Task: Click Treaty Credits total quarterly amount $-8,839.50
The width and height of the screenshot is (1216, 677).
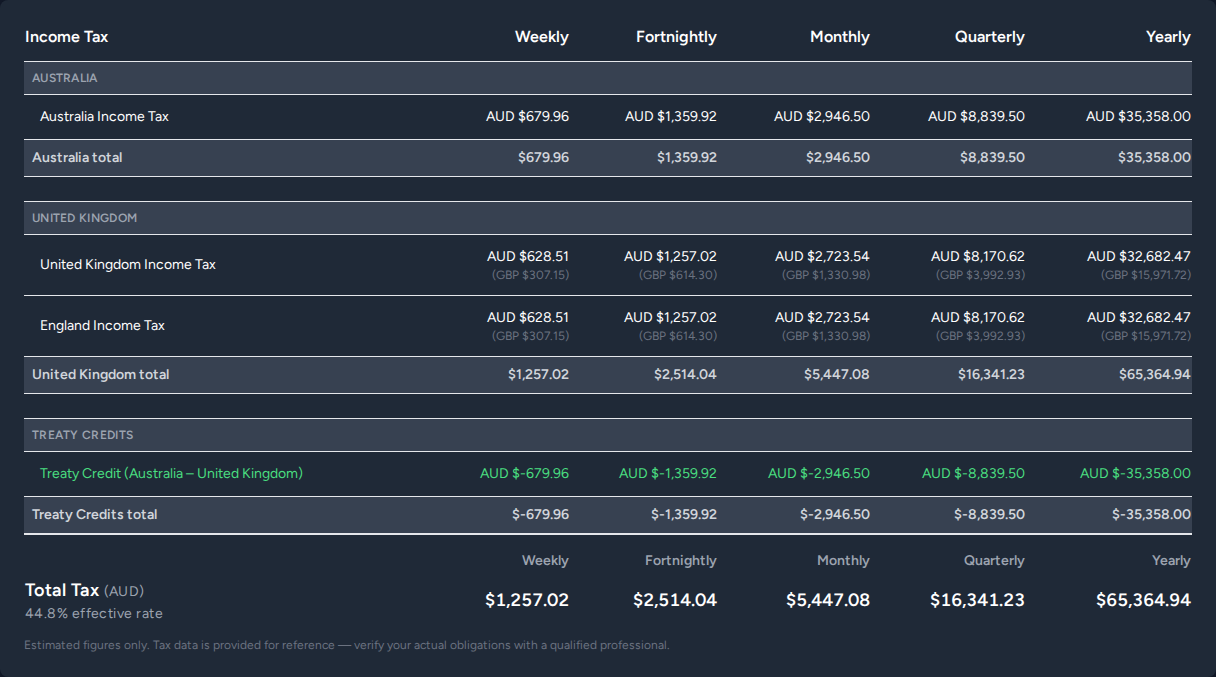Action: (989, 514)
